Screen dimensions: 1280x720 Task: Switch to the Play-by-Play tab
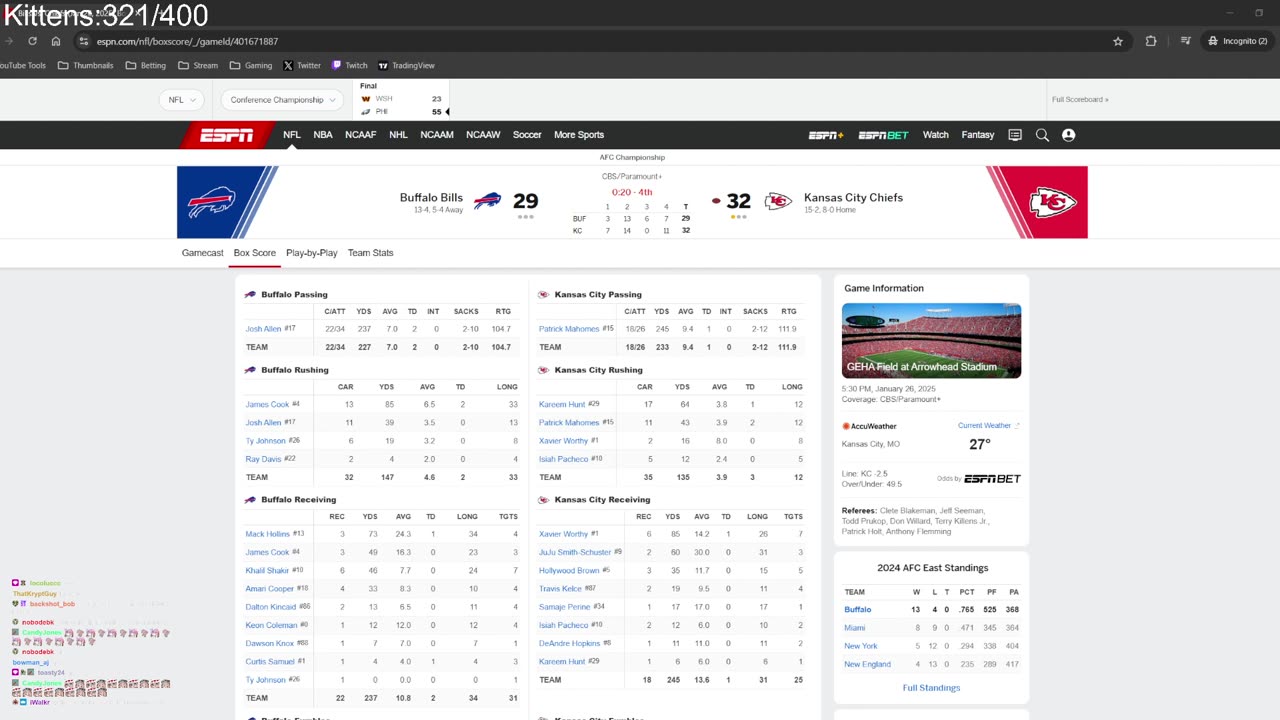[312, 253]
